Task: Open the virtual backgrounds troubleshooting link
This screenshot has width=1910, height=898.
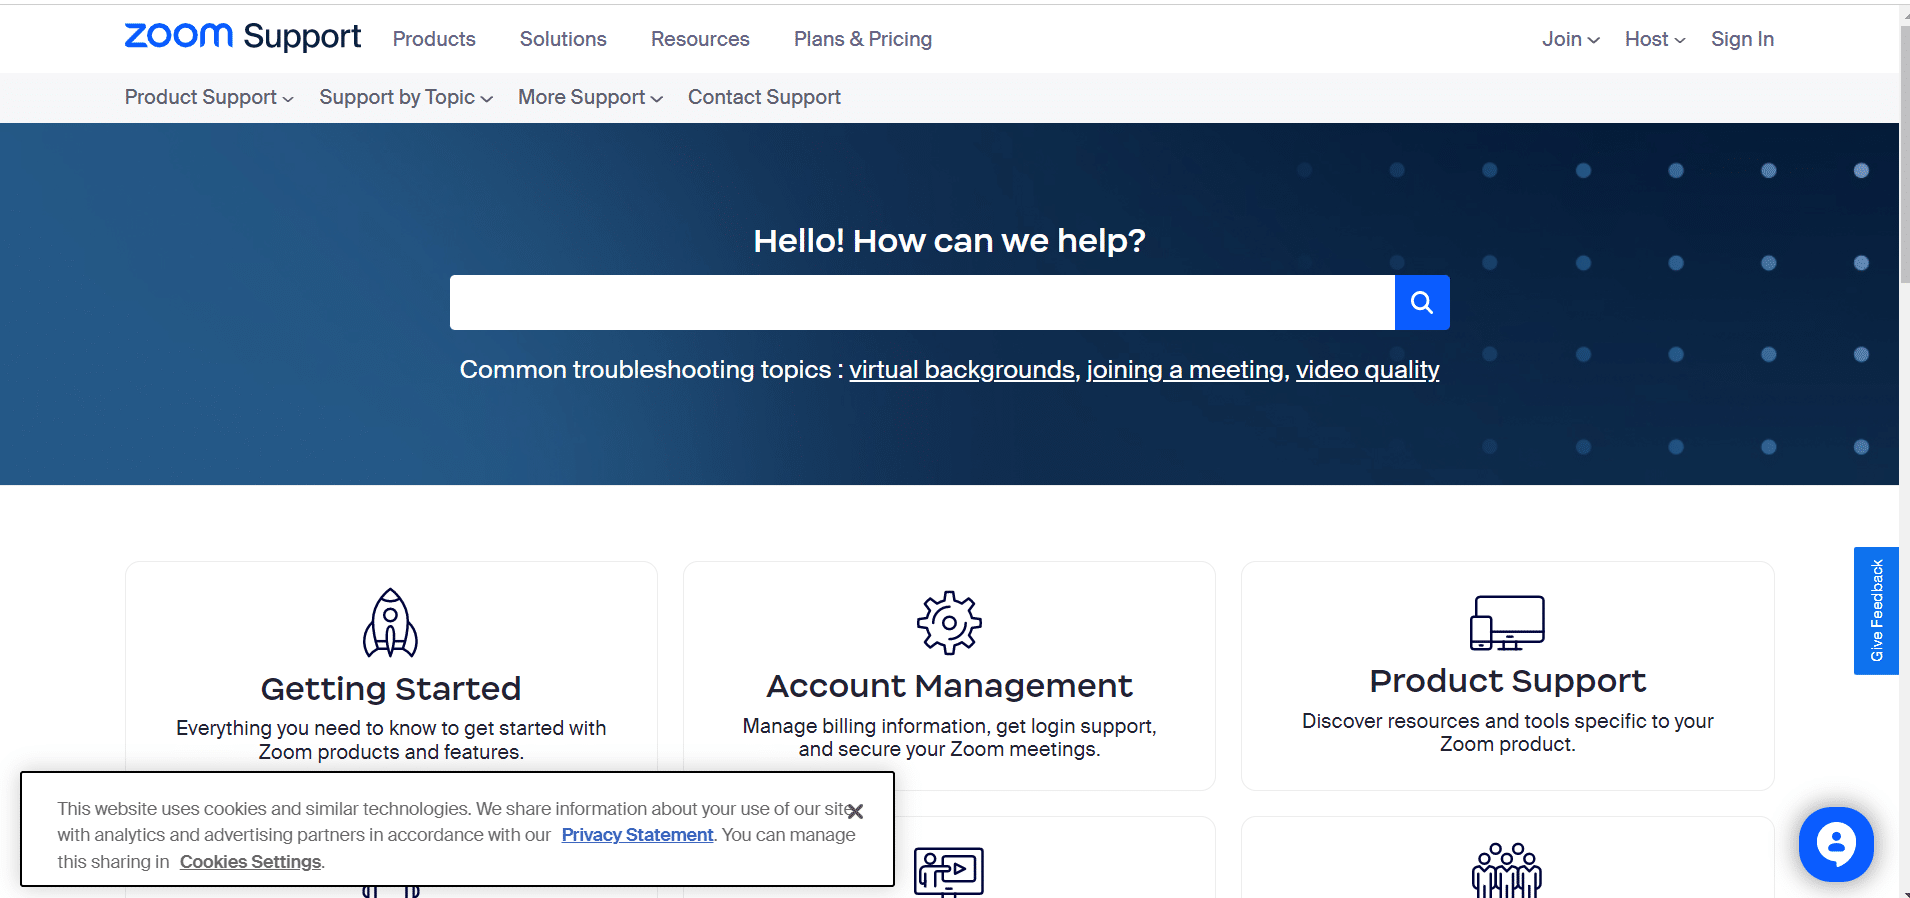Action: tap(962, 370)
